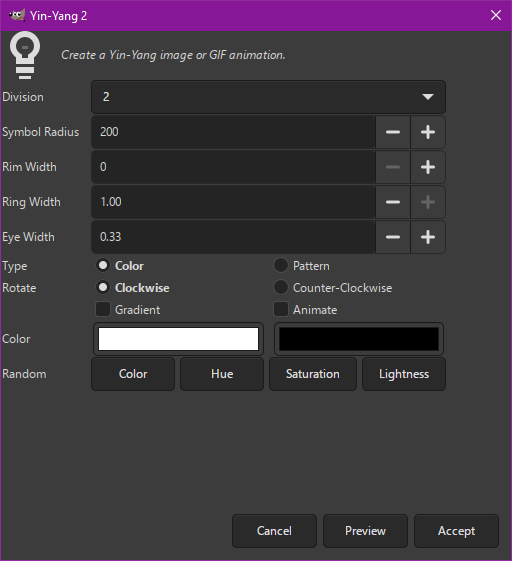Select the Pattern type radio button

click(x=281, y=265)
